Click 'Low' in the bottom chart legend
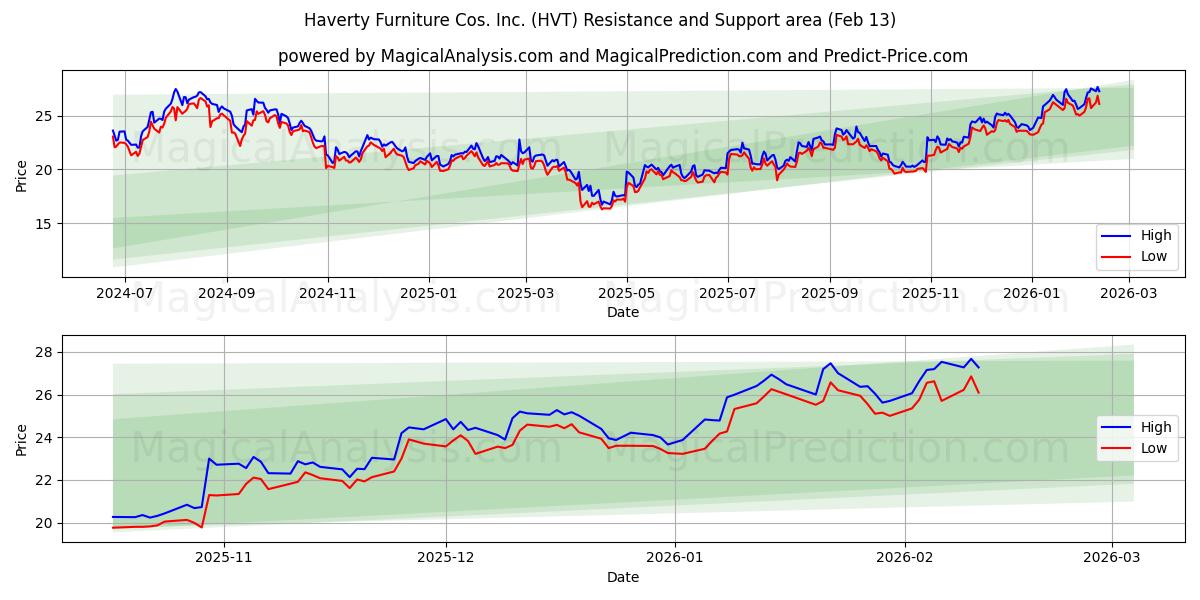 1154,449
